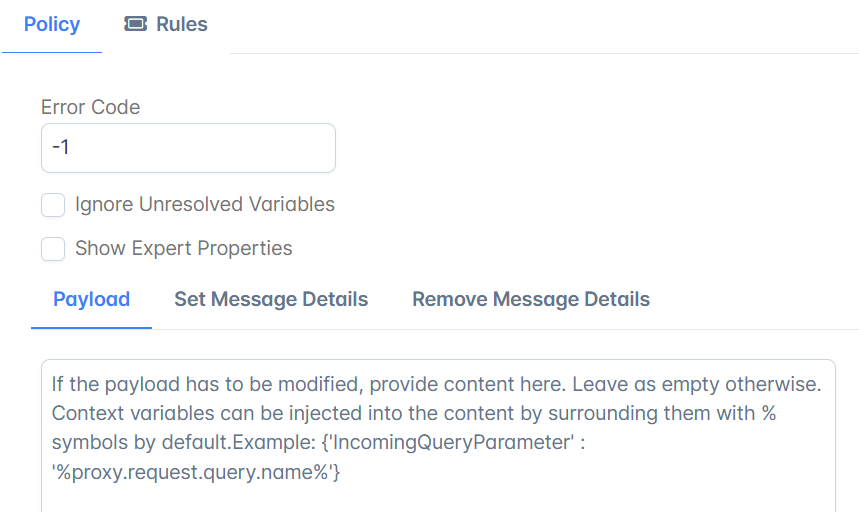The image size is (859, 512).
Task: Click the 'IncomingQueryParameter' placeholder line
Action: (x=318, y=442)
